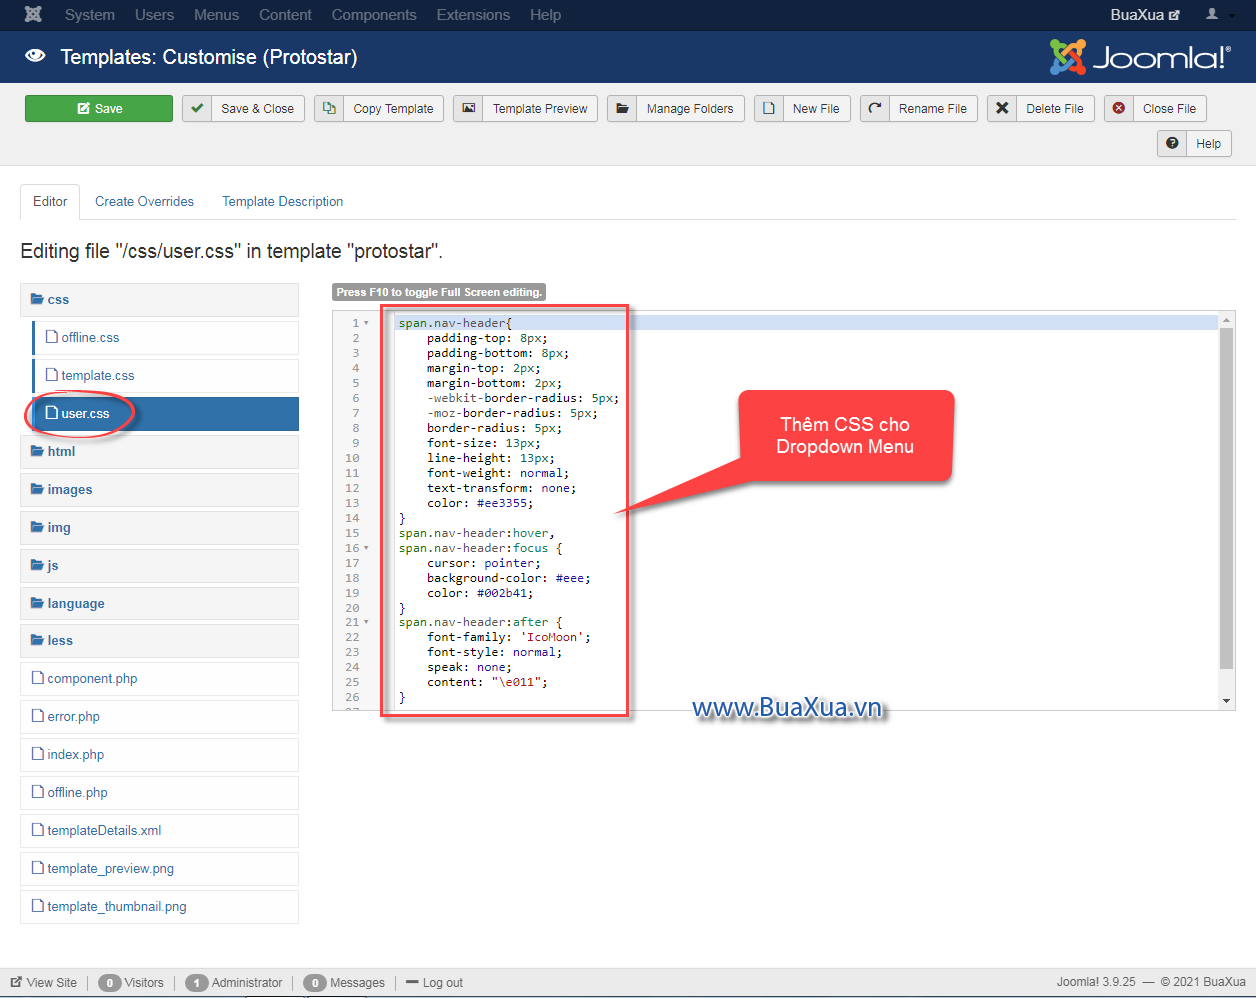1256x998 pixels.
Task: Expand the less folder
Action: 159,641
